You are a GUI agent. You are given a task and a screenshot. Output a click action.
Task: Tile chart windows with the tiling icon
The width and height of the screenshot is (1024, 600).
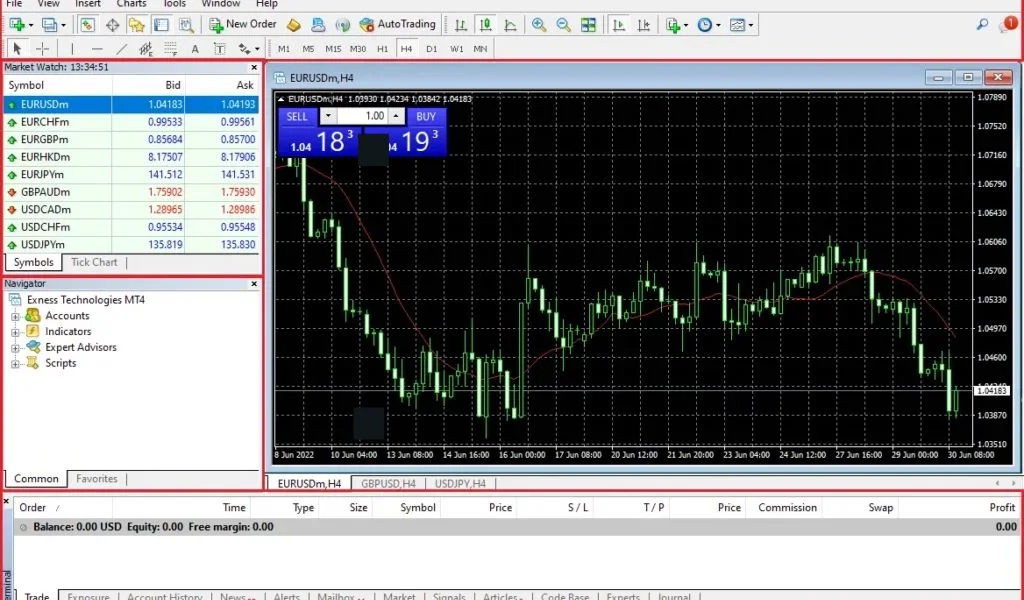pyautogui.click(x=588, y=24)
